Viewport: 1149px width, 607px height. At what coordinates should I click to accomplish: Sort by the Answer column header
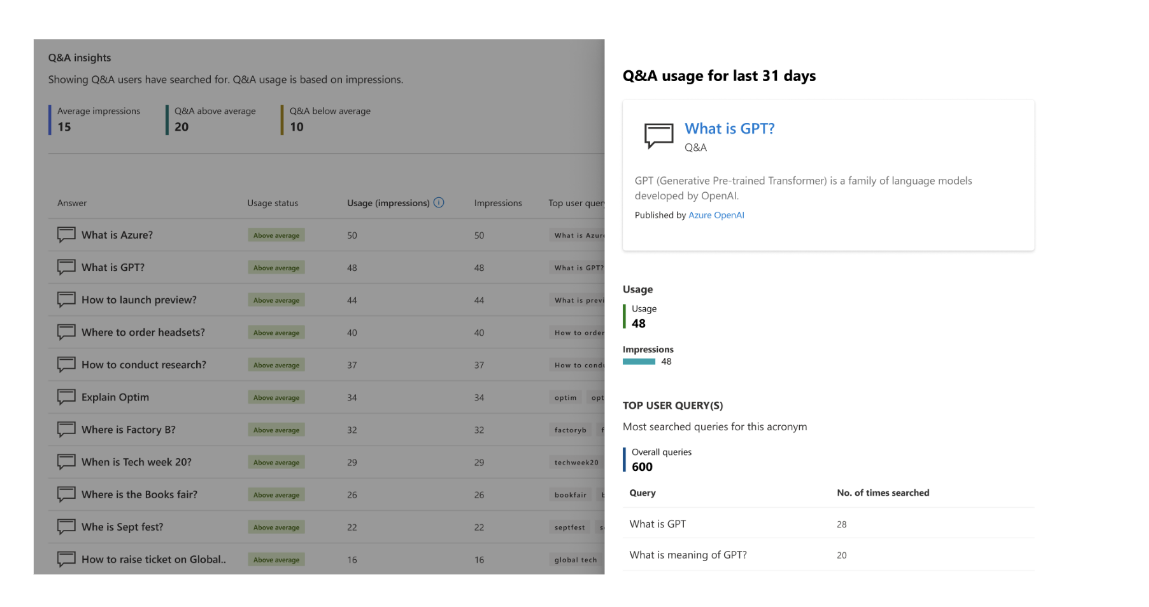72,203
